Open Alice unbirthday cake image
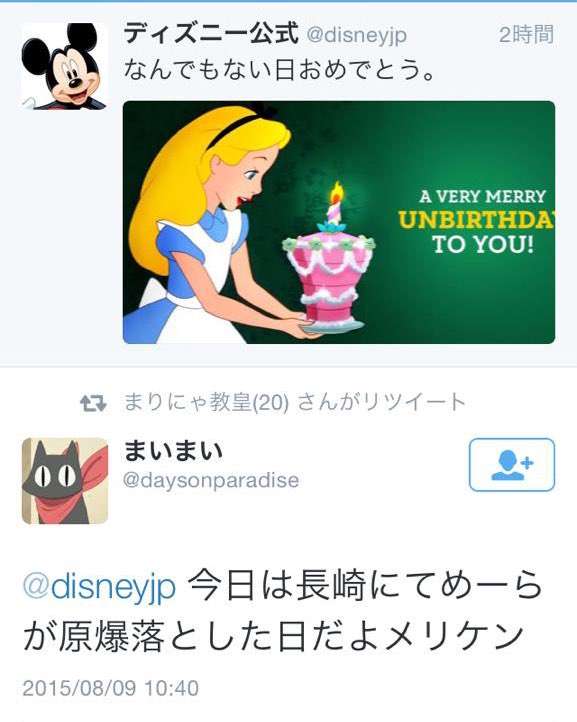Viewport: 577px width, 722px height. tap(339, 222)
